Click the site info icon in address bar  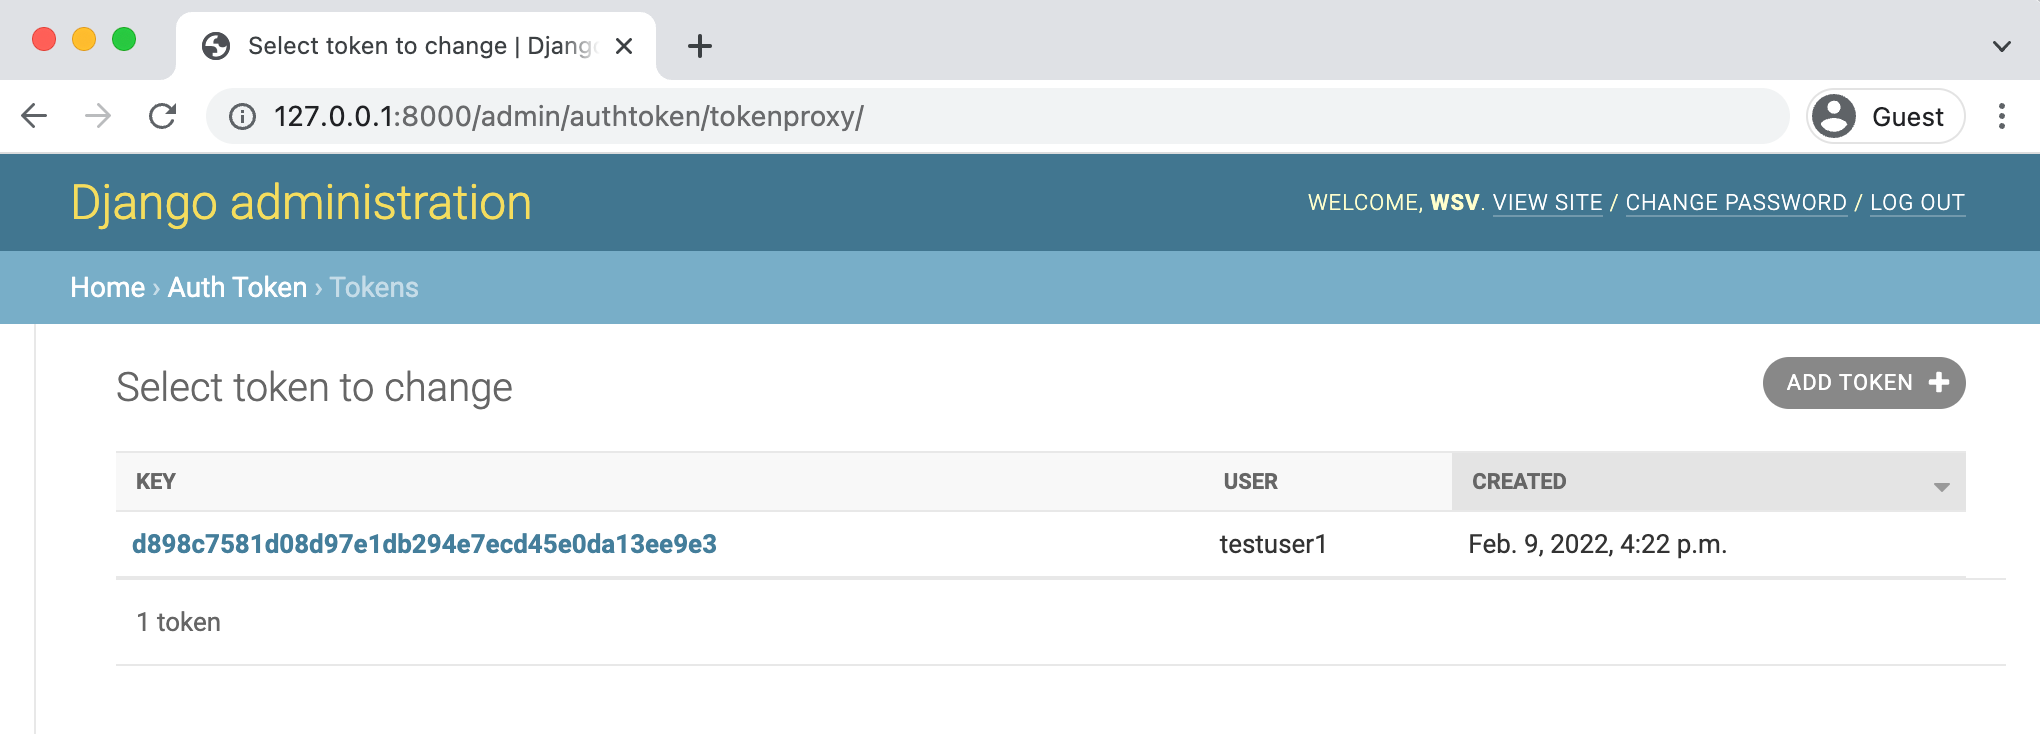(242, 117)
